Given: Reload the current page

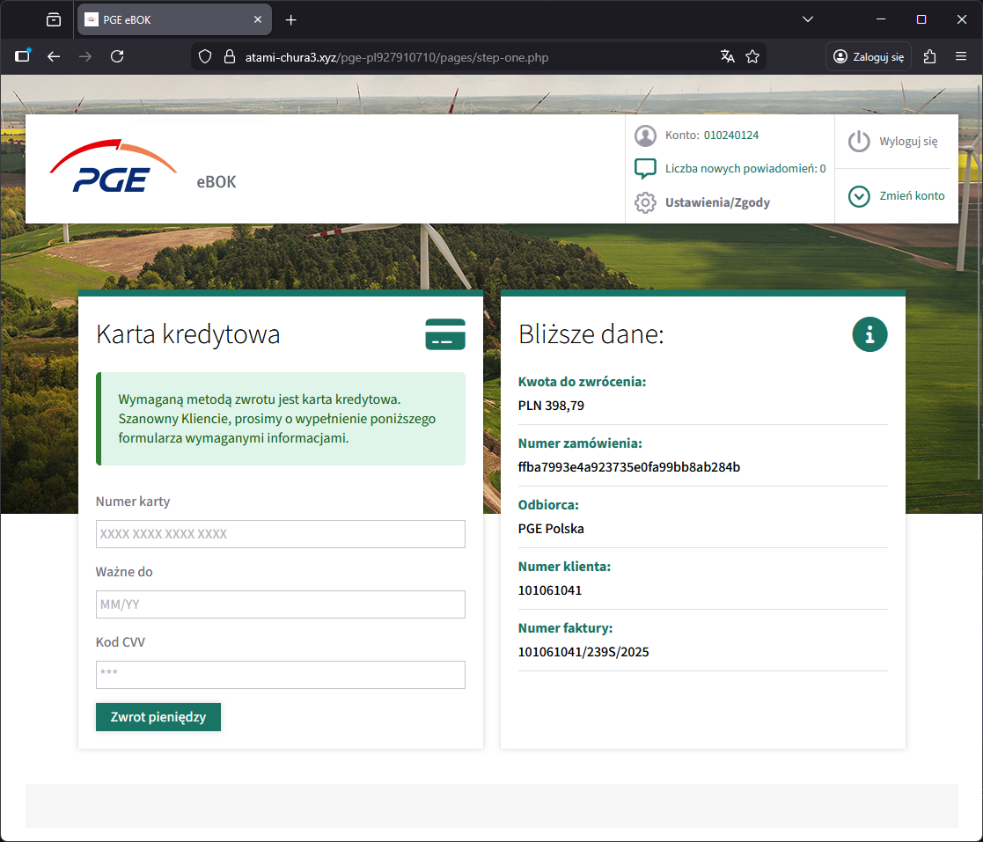Looking at the screenshot, I should 117,57.
